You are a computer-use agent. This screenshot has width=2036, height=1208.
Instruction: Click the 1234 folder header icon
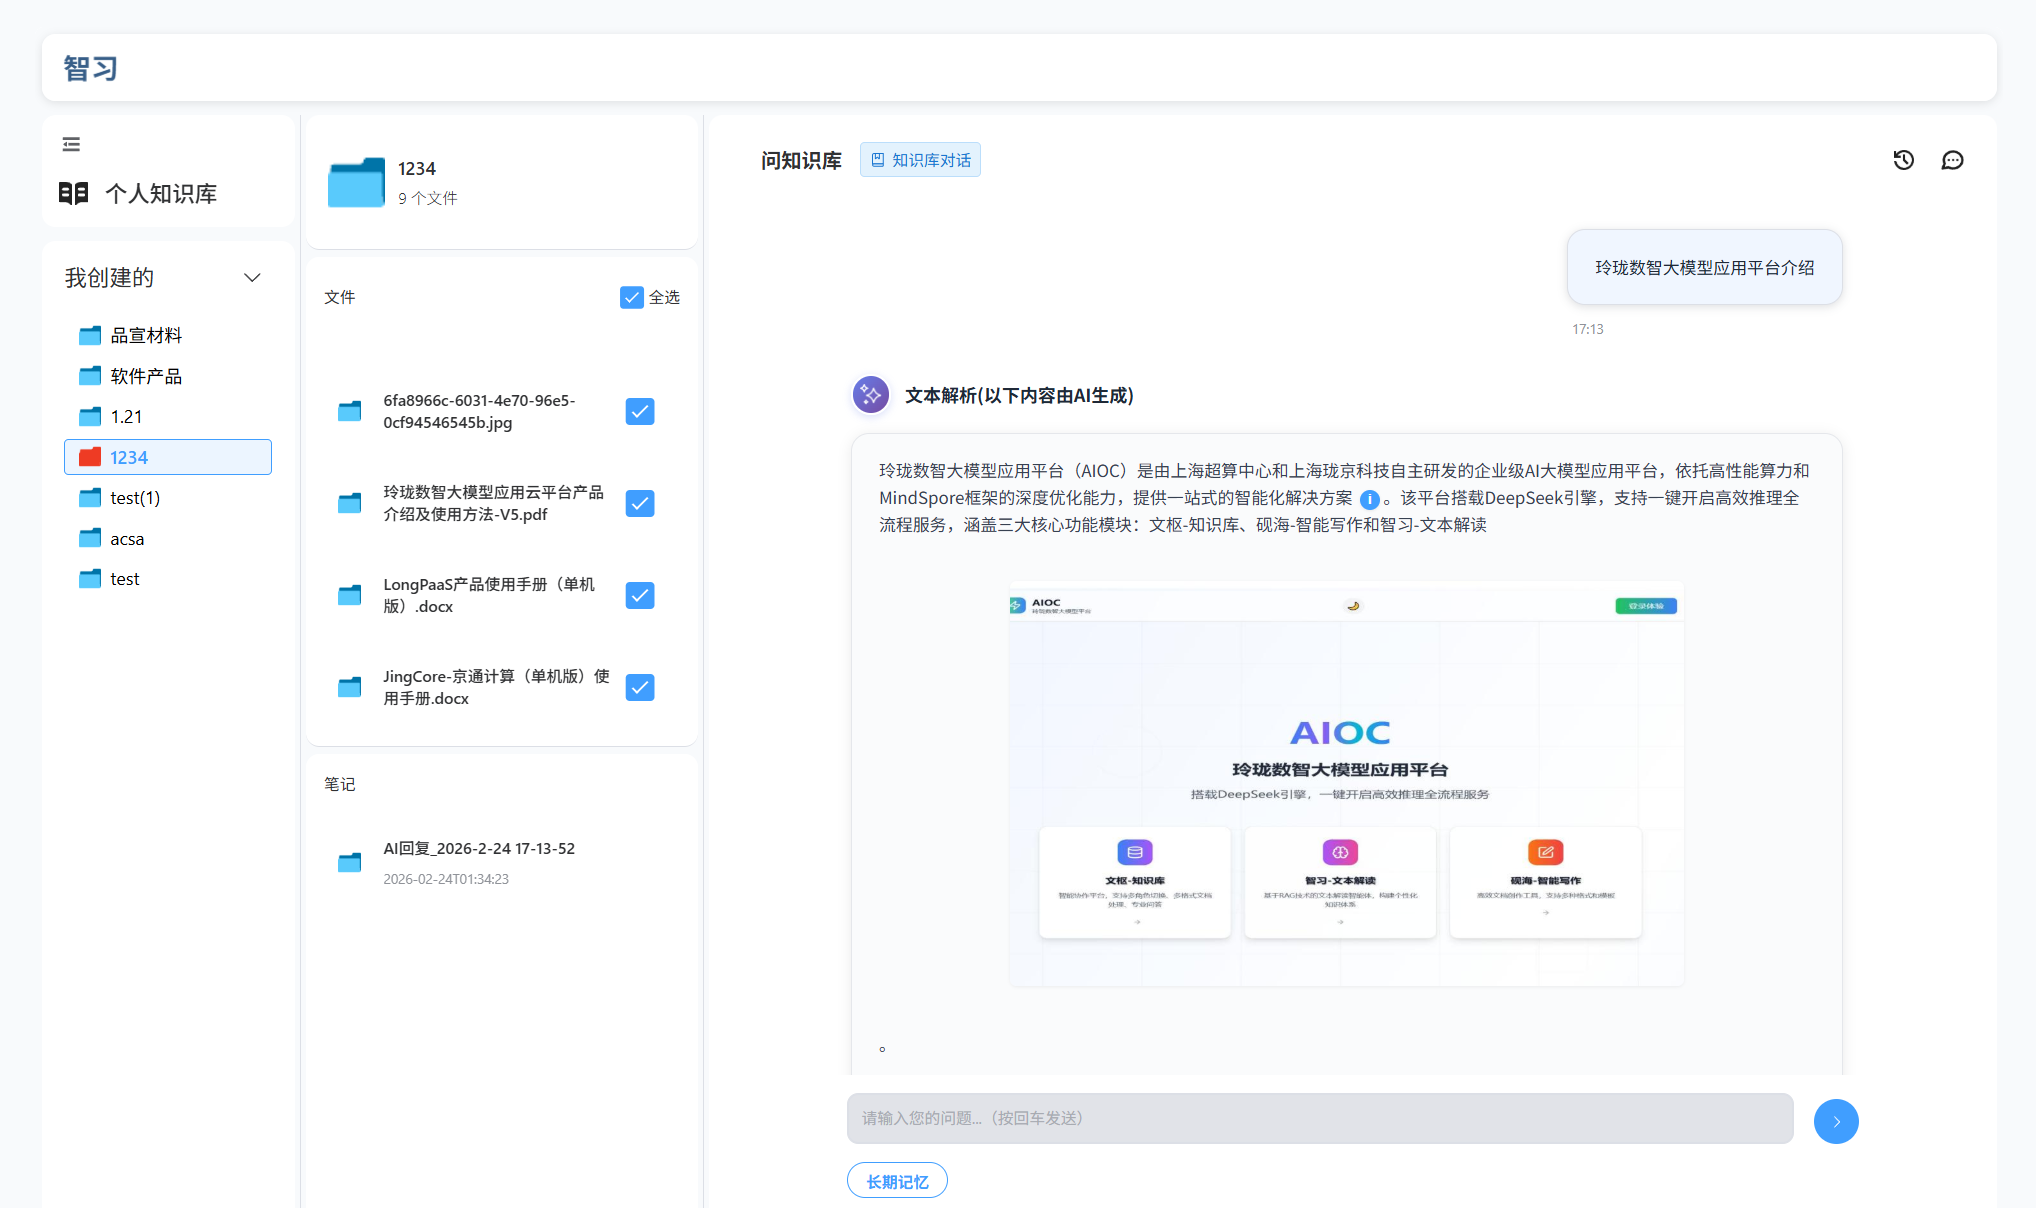(356, 182)
